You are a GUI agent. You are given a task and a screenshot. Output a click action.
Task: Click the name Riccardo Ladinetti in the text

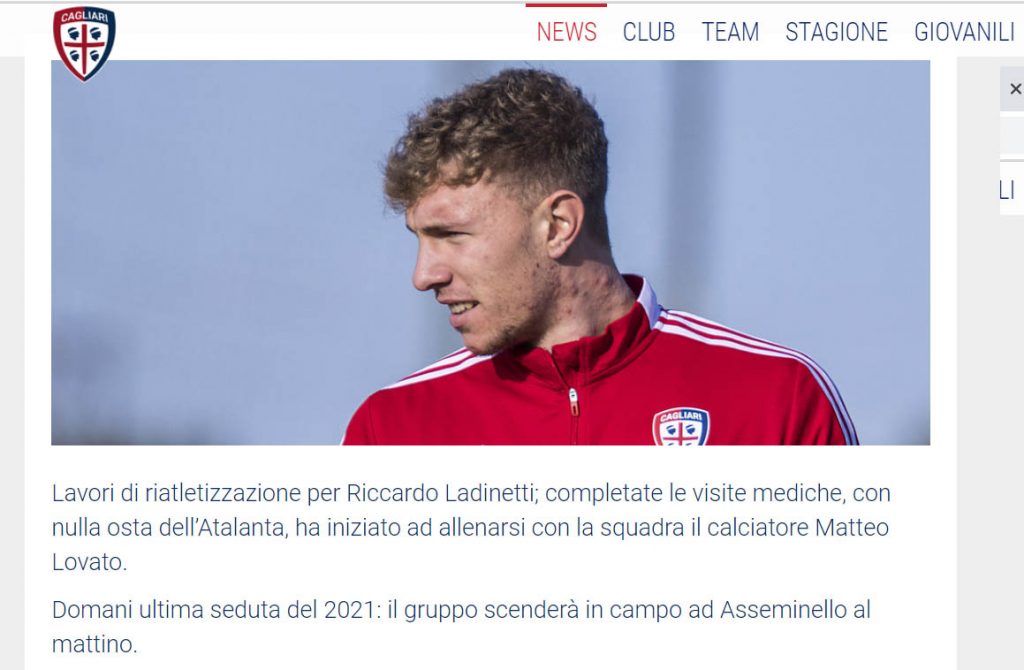tap(441, 493)
